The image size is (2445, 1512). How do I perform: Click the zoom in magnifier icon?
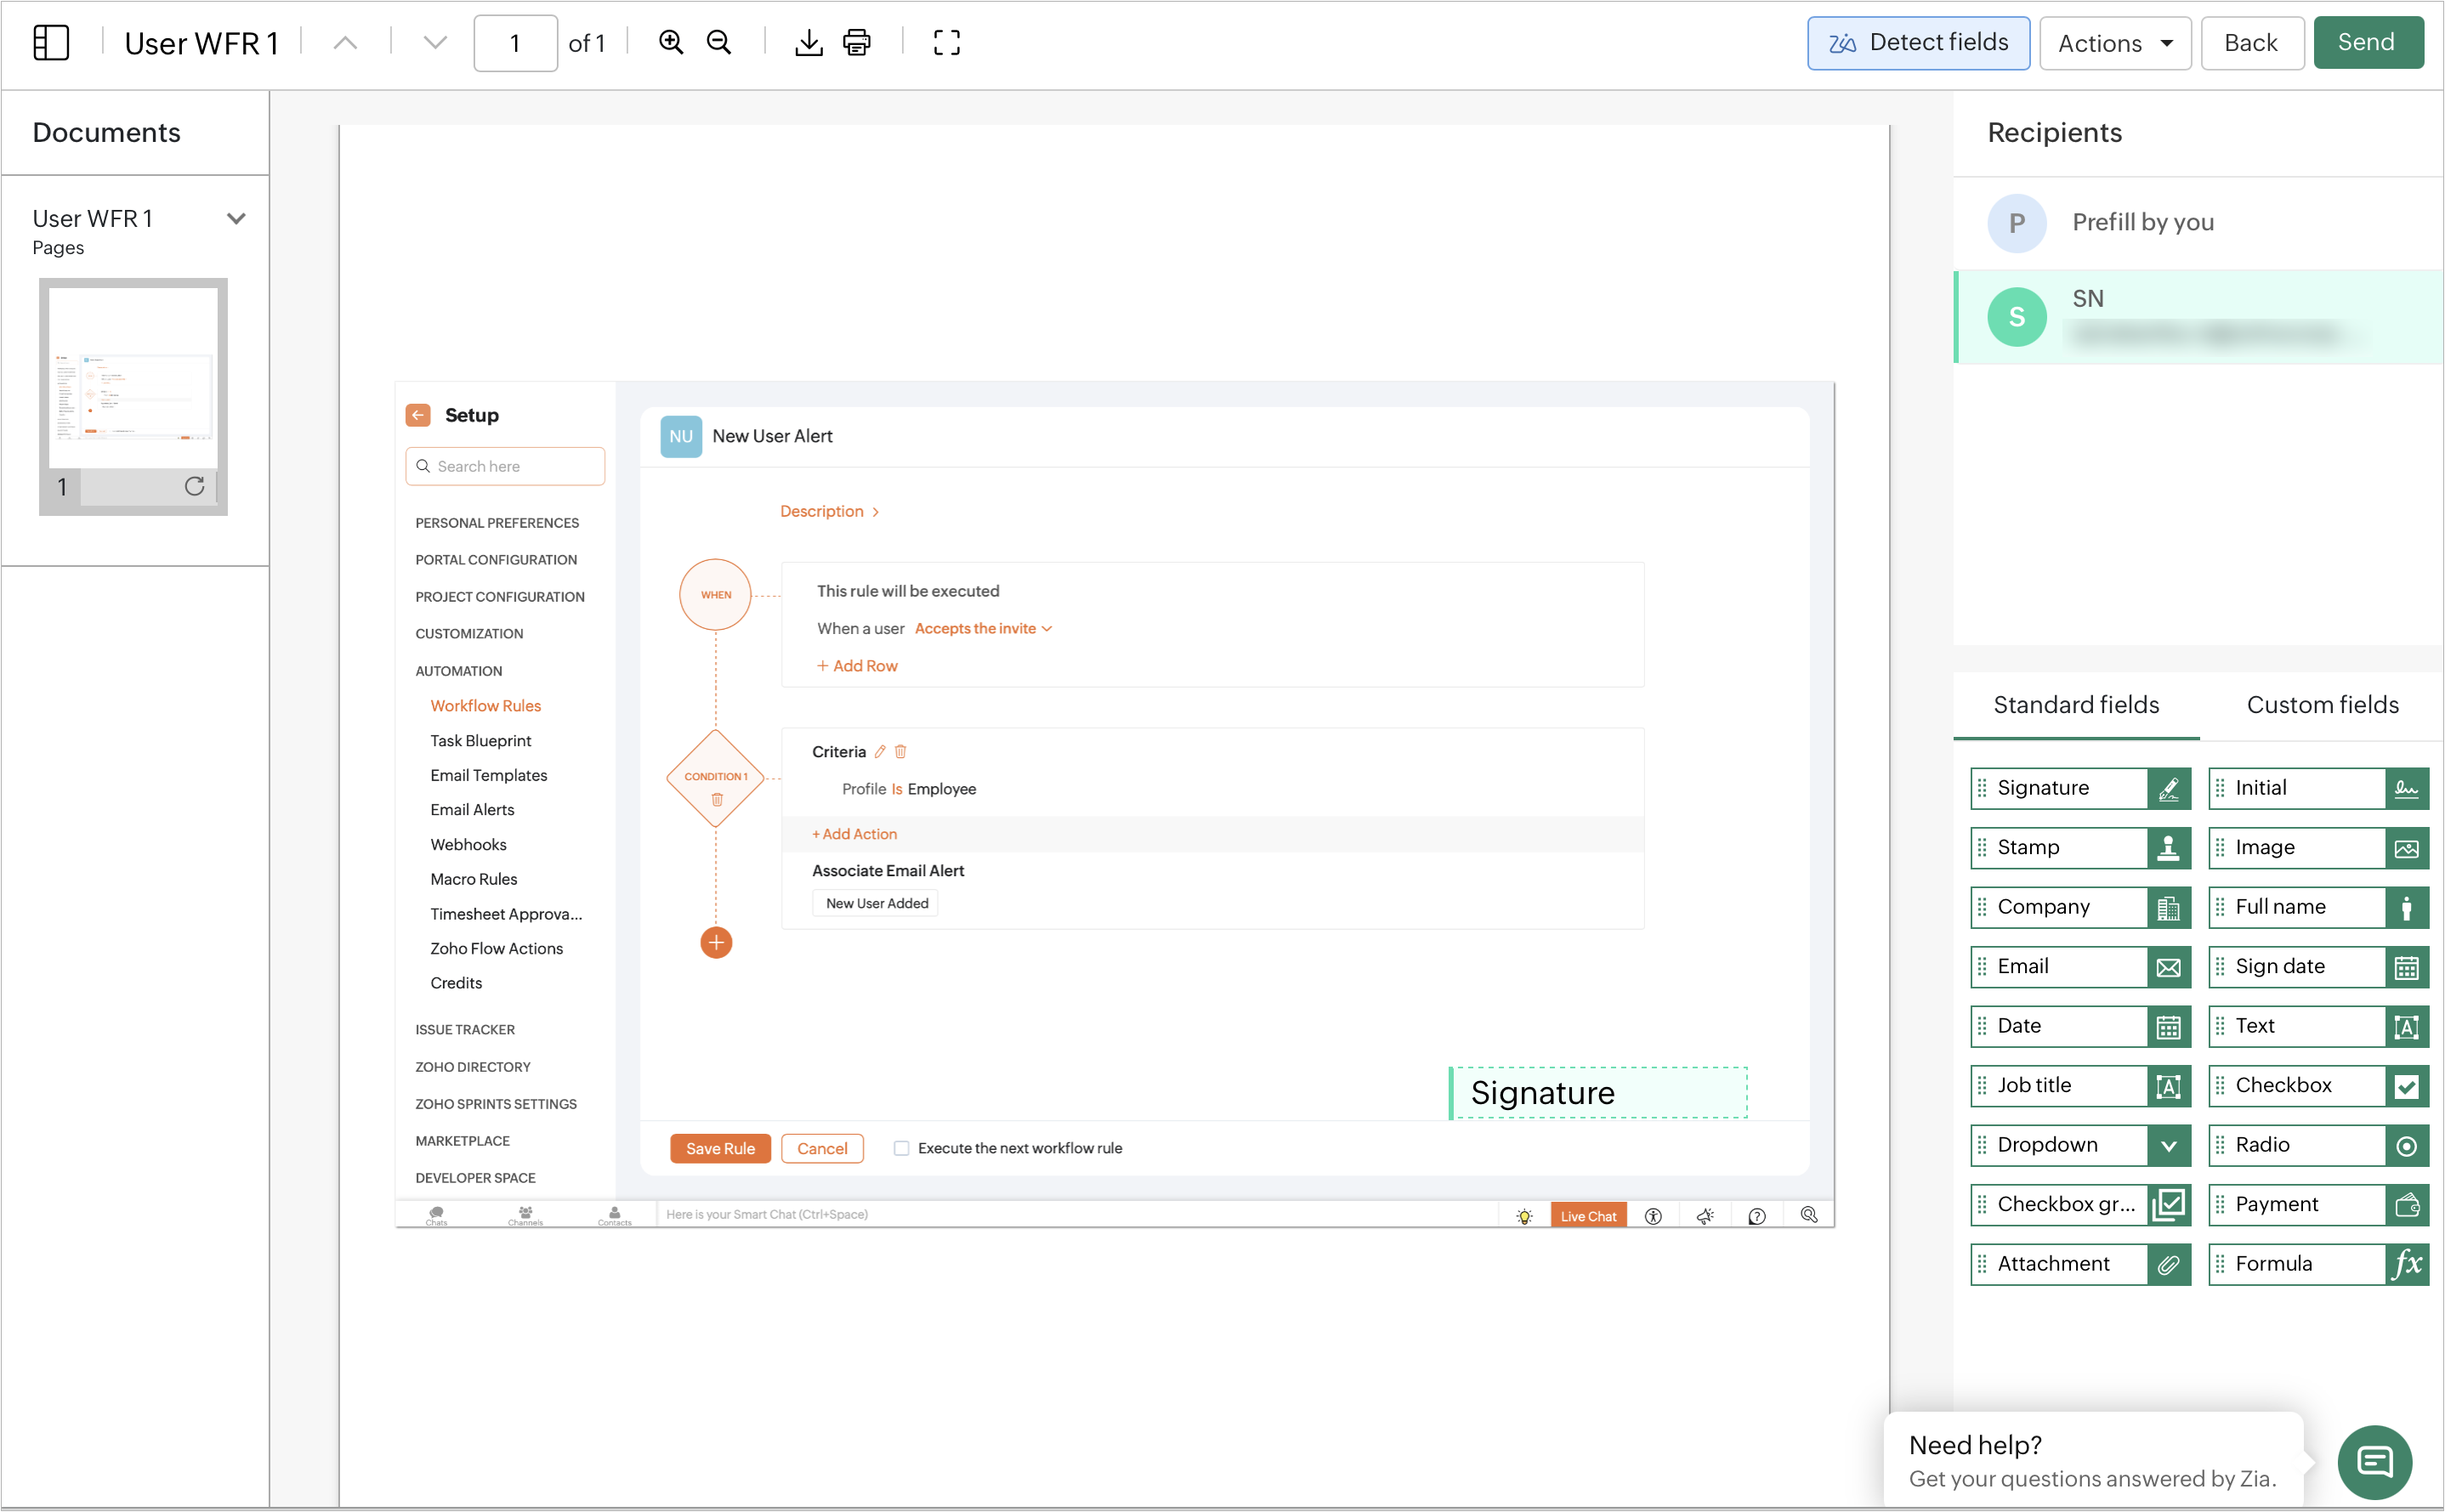click(x=671, y=43)
